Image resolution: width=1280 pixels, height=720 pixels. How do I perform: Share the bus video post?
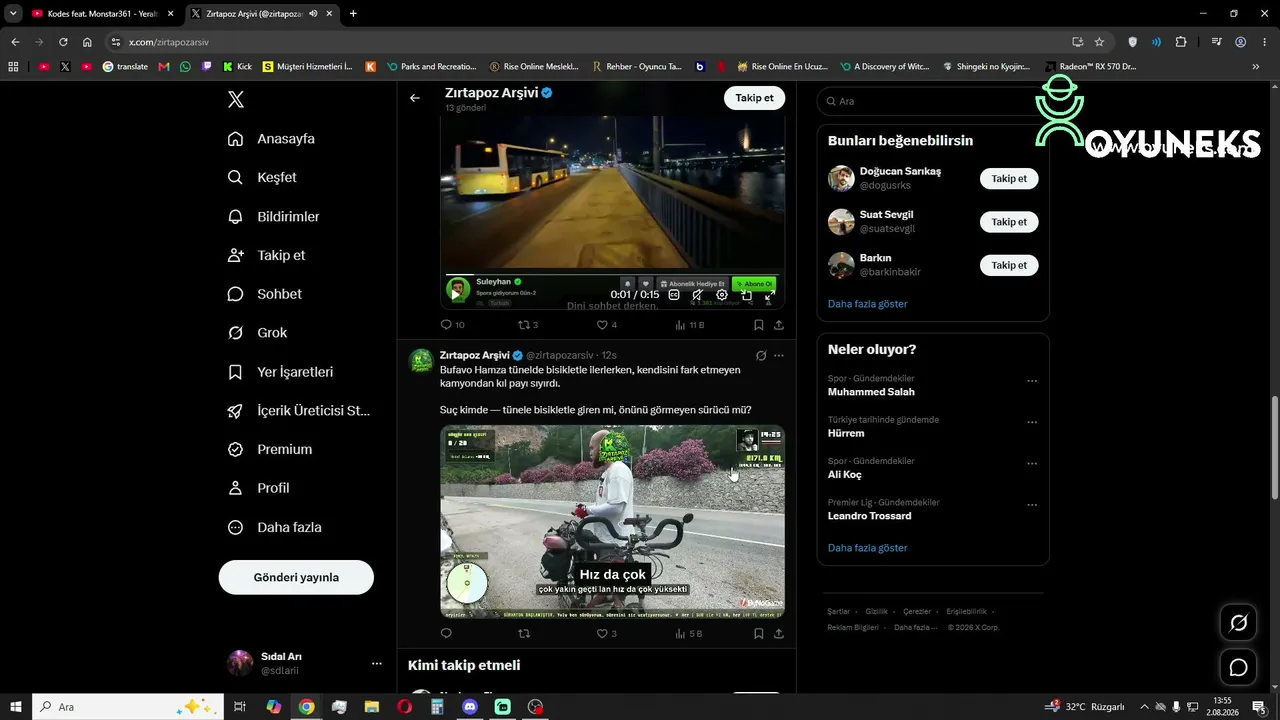click(x=779, y=325)
